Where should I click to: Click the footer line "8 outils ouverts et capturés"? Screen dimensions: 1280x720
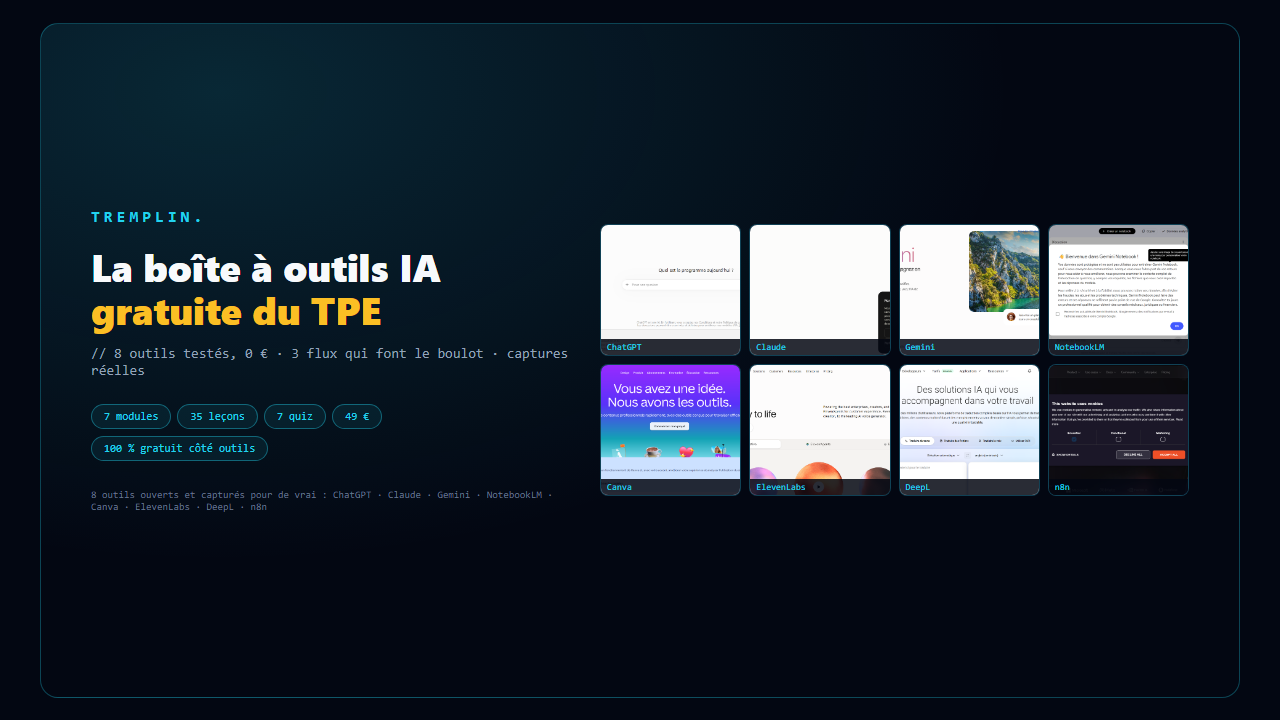322,501
